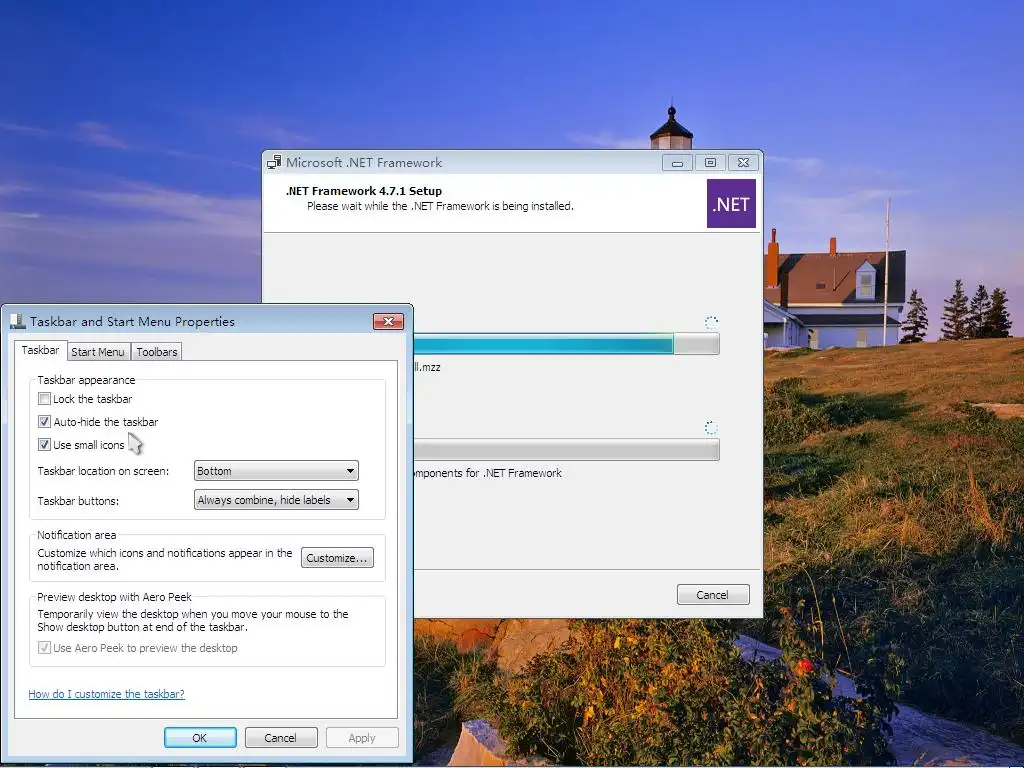This screenshot has width=1024, height=768.
Task: Open How do I customize the taskbar link
Action: (x=106, y=694)
